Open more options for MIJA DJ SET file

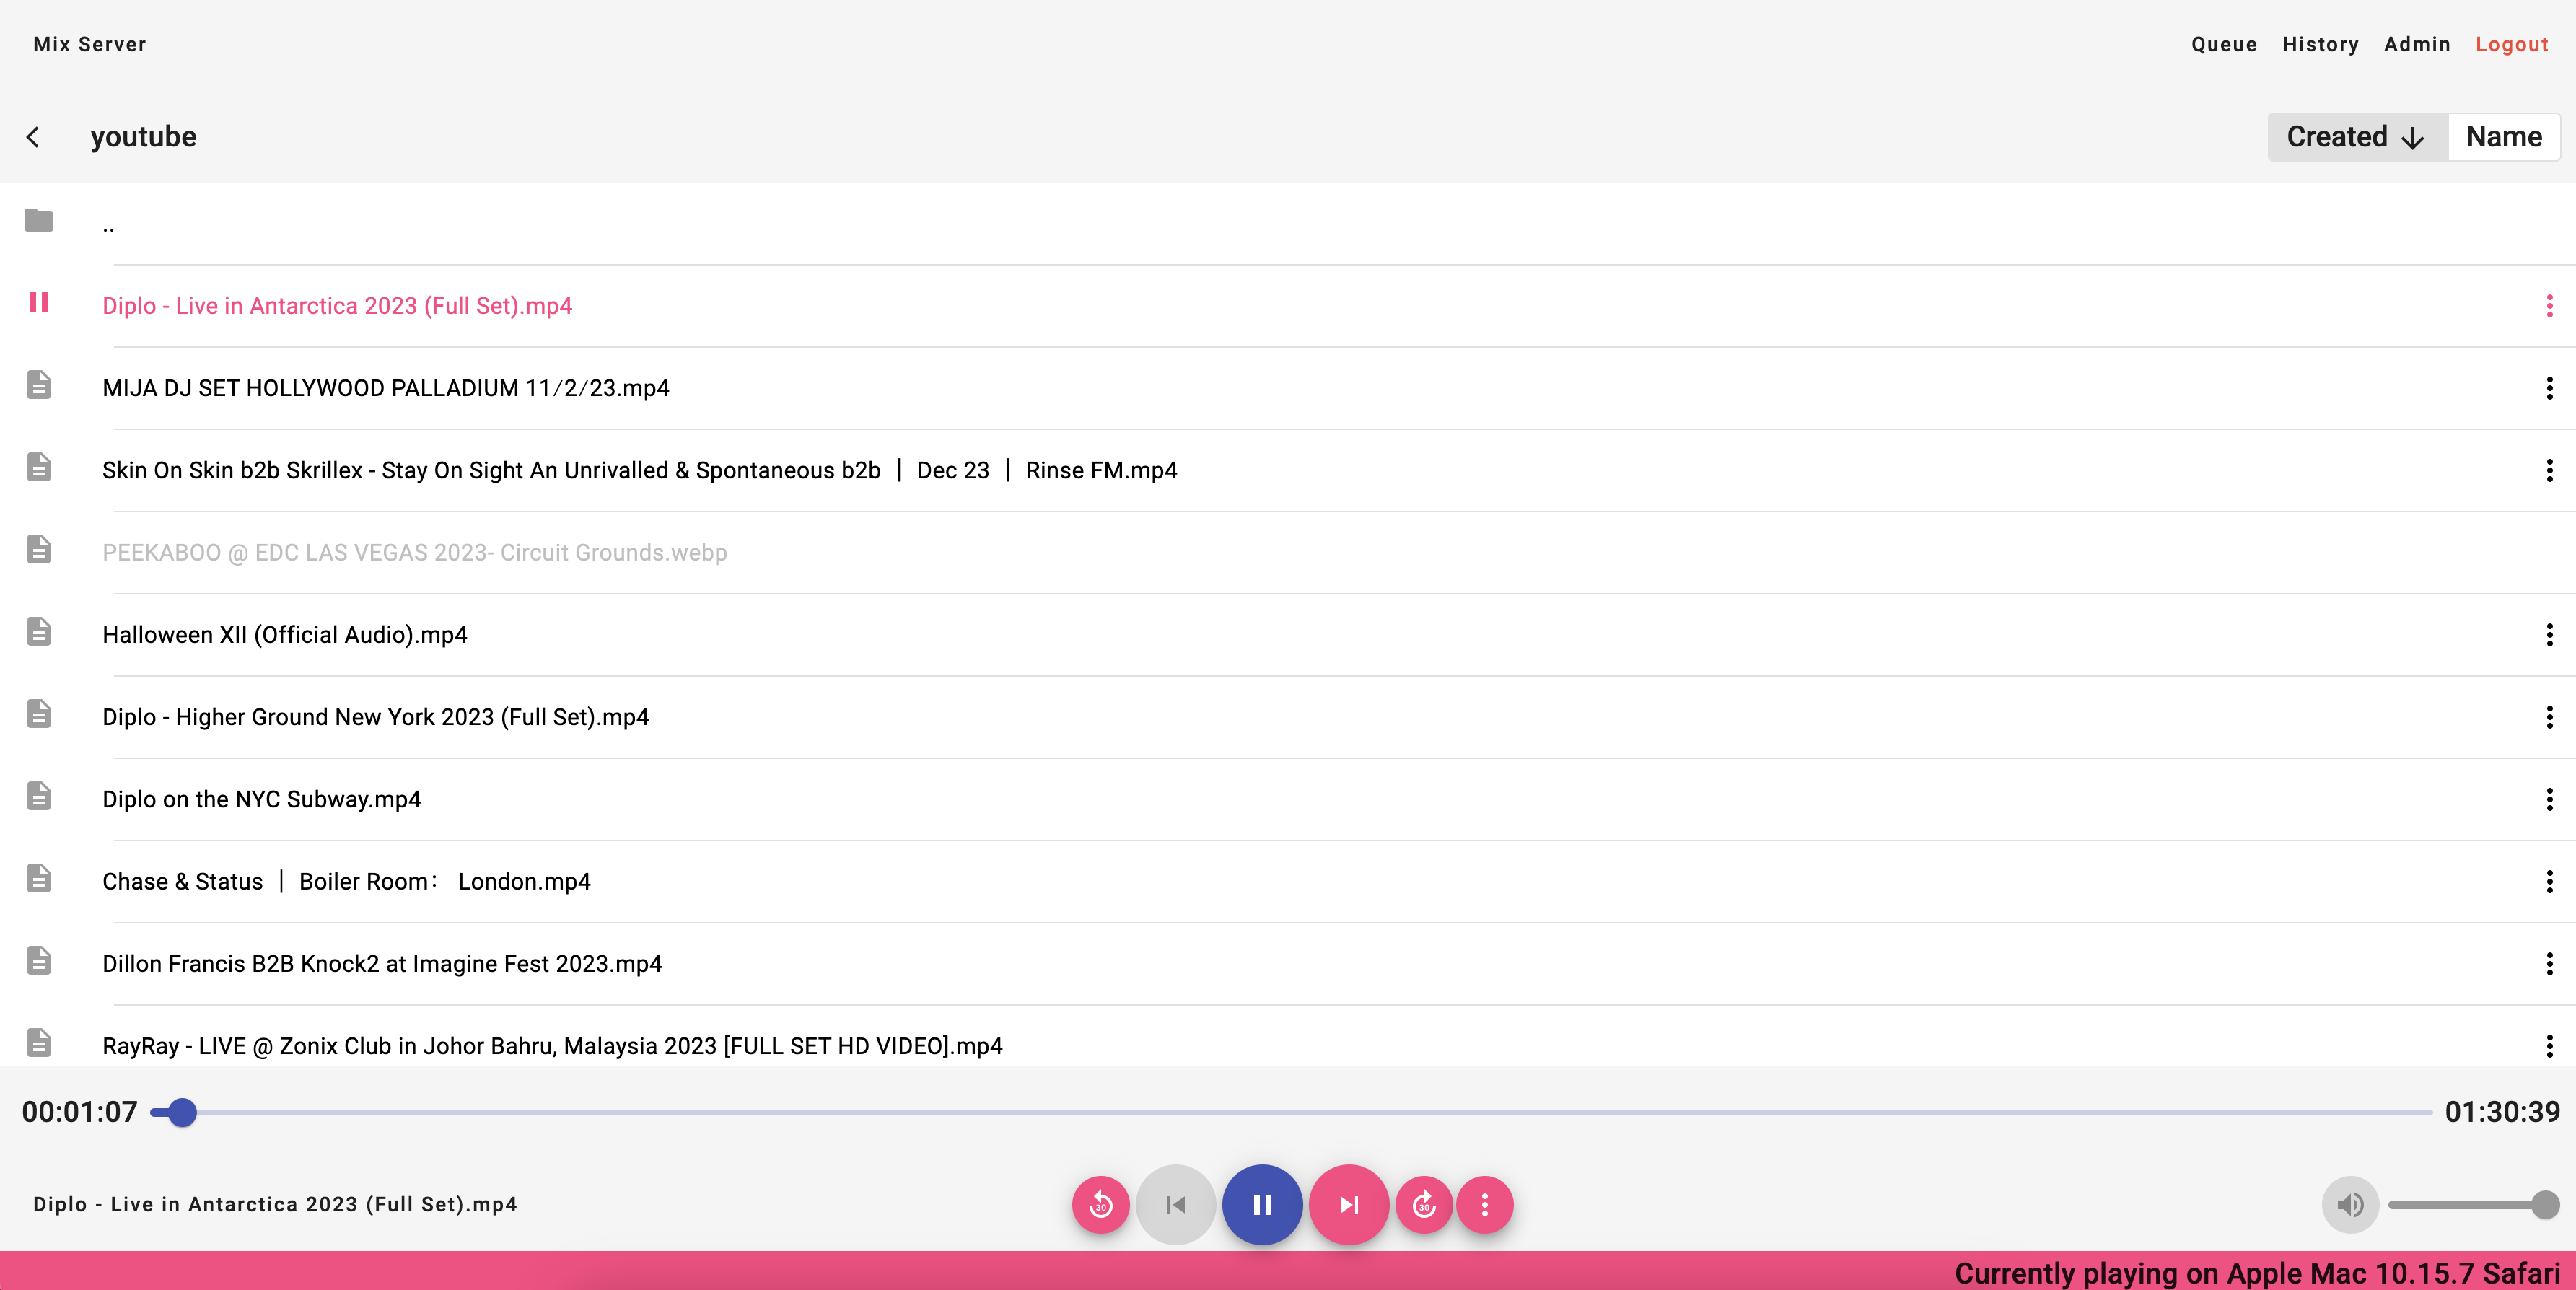coord(2549,388)
